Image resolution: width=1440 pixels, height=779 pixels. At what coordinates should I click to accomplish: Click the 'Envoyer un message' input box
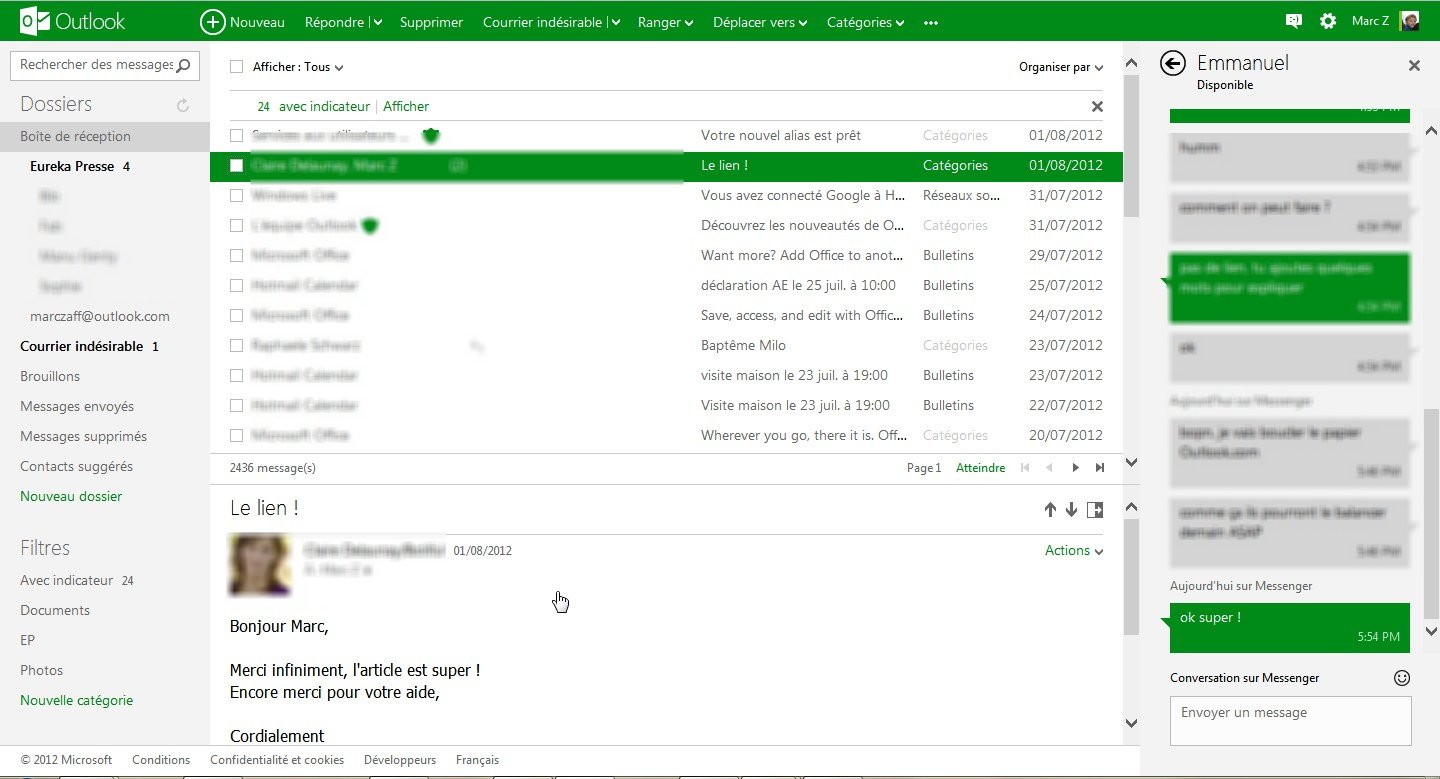pyautogui.click(x=1290, y=720)
